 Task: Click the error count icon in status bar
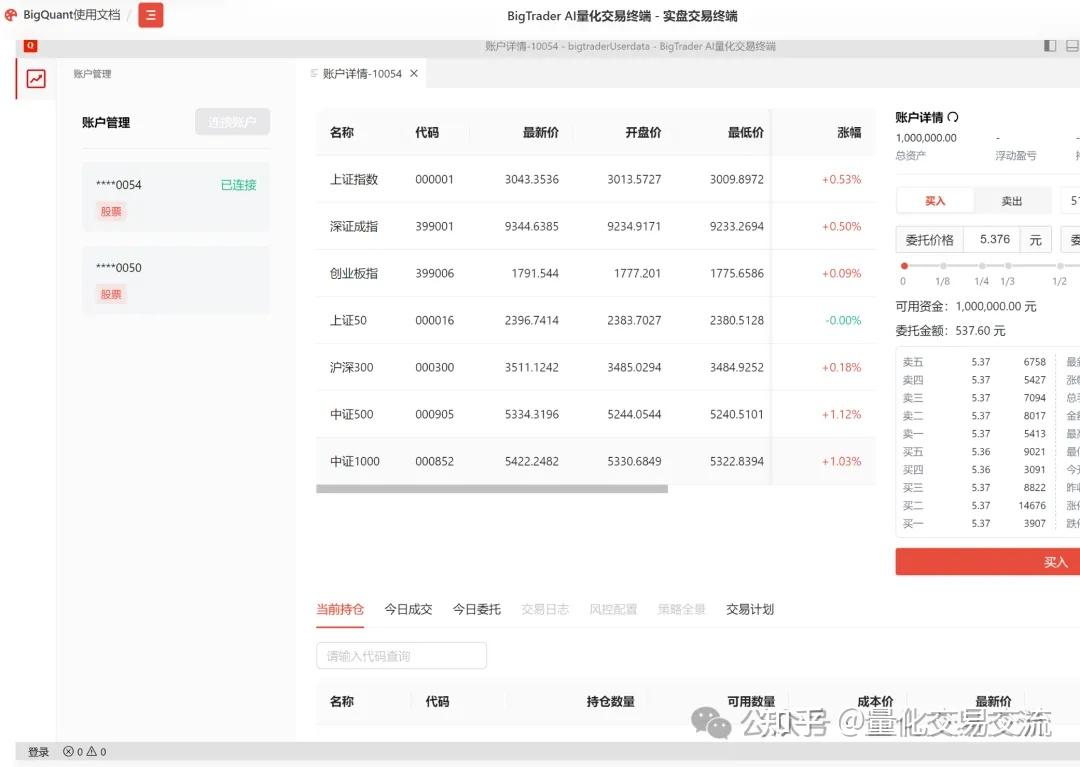point(69,751)
